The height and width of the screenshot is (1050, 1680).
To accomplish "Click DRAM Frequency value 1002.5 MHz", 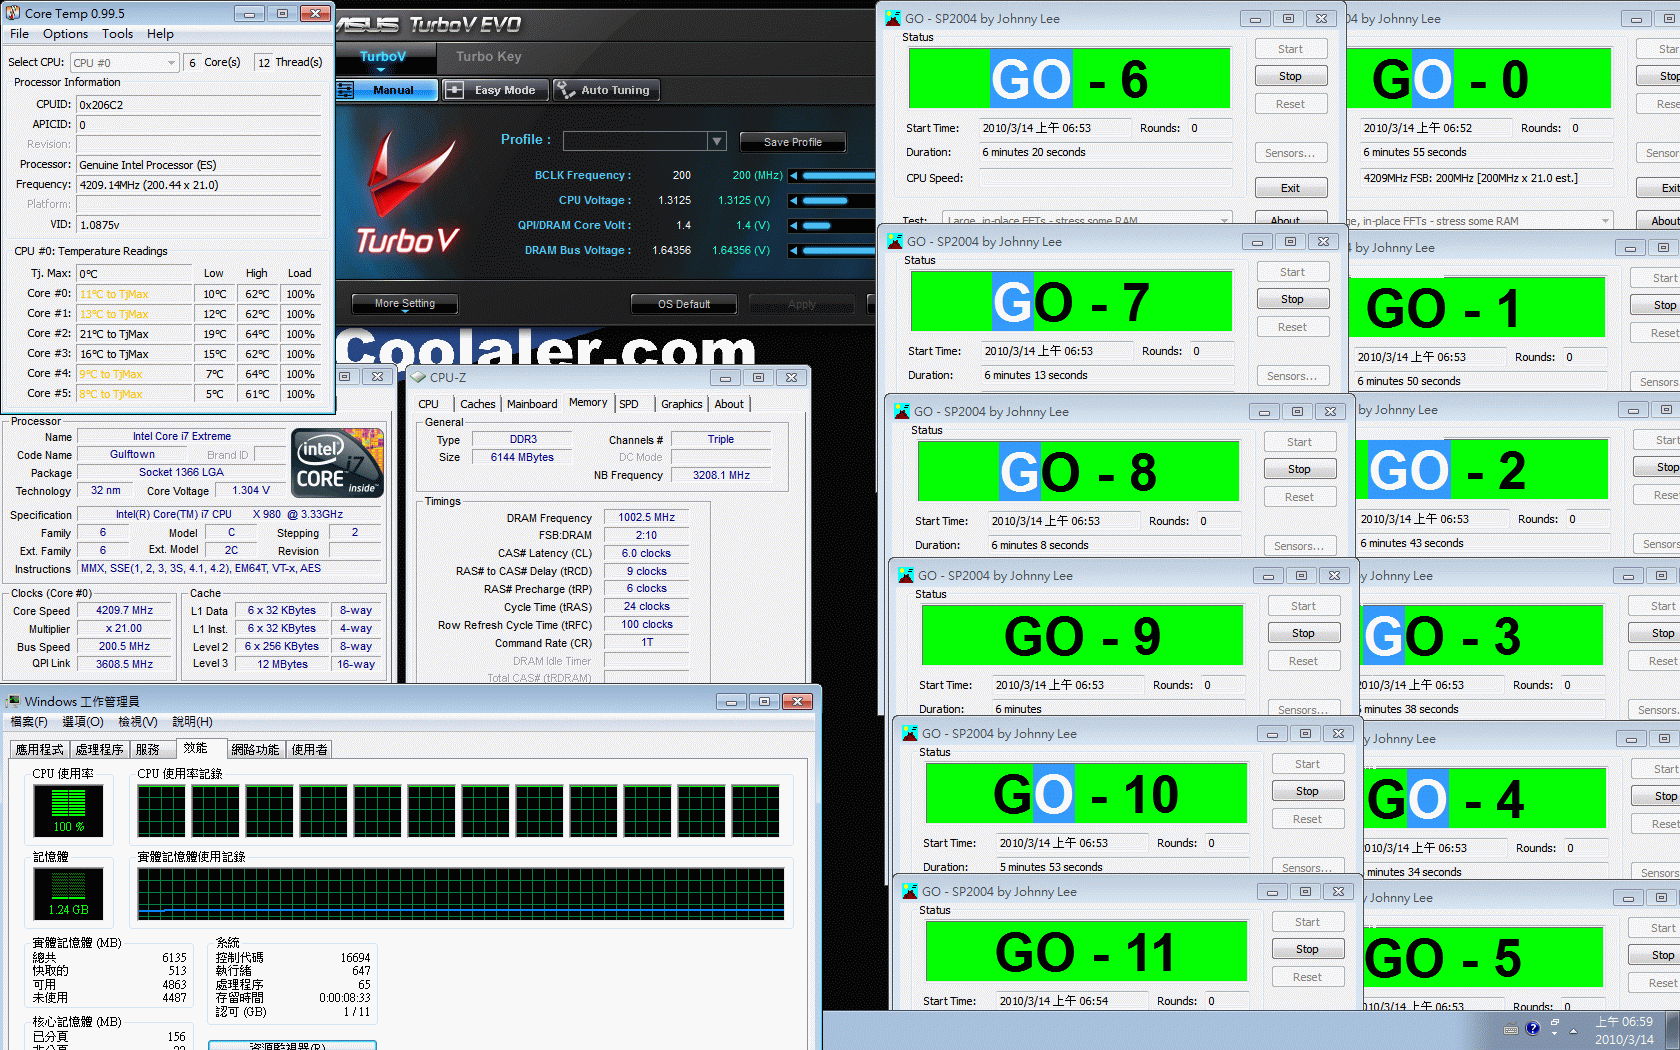I will pos(647,518).
